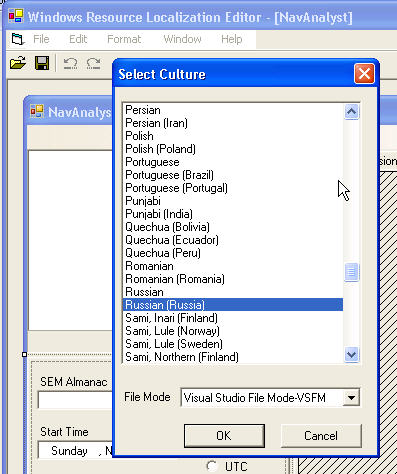The image size is (397, 474).
Task: Select Portuguese (Portugal) entry
Action: pyautogui.click(x=233, y=188)
